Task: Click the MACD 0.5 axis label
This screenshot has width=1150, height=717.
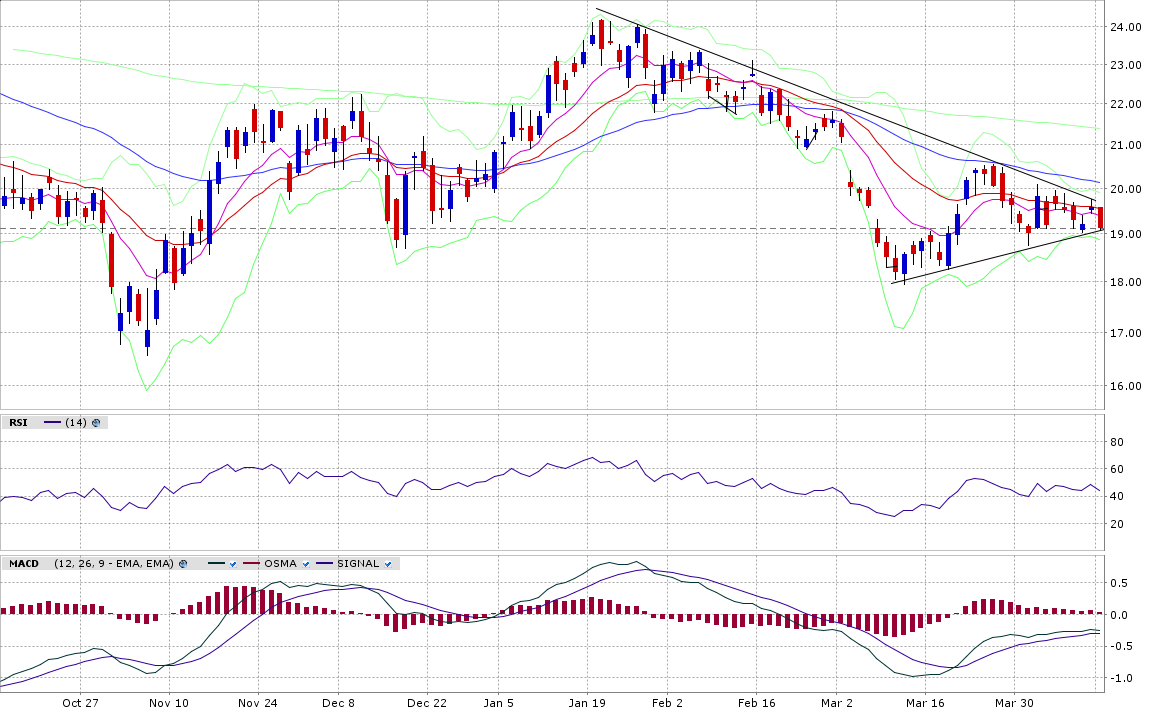Action: coord(1120,583)
